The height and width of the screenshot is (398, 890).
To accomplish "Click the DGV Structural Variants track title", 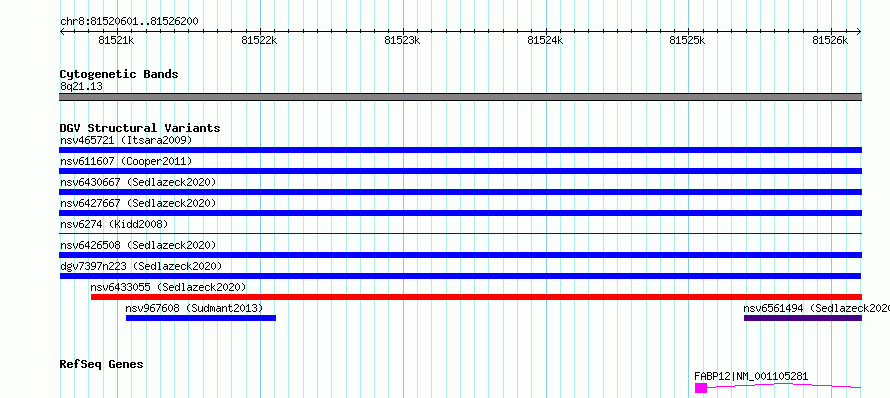I will tap(140, 128).
